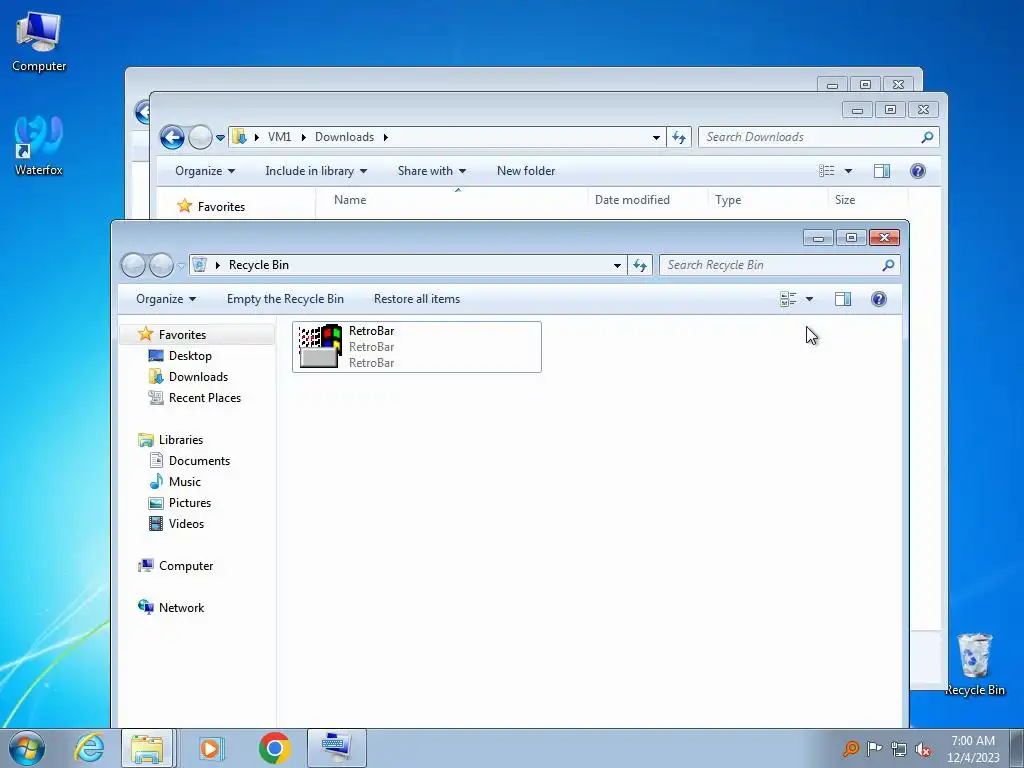The width and height of the screenshot is (1024, 768).
Task: Select Favorites in Recycle Bin sidebar
Action: (x=197, y=334)
